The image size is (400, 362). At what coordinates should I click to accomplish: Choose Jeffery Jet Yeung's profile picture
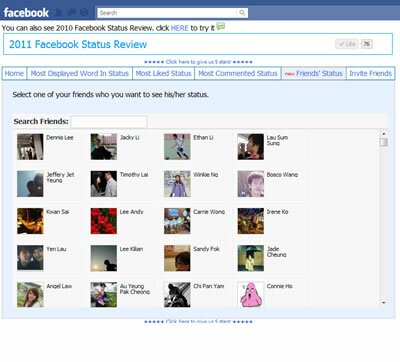click(x=30, y=184)
